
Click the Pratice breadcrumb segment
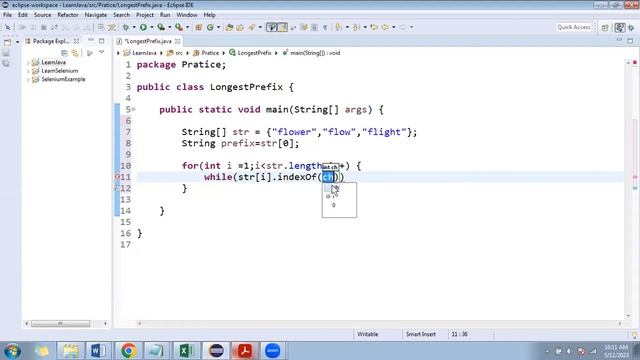pyautogui.click(x=207, y=53)
